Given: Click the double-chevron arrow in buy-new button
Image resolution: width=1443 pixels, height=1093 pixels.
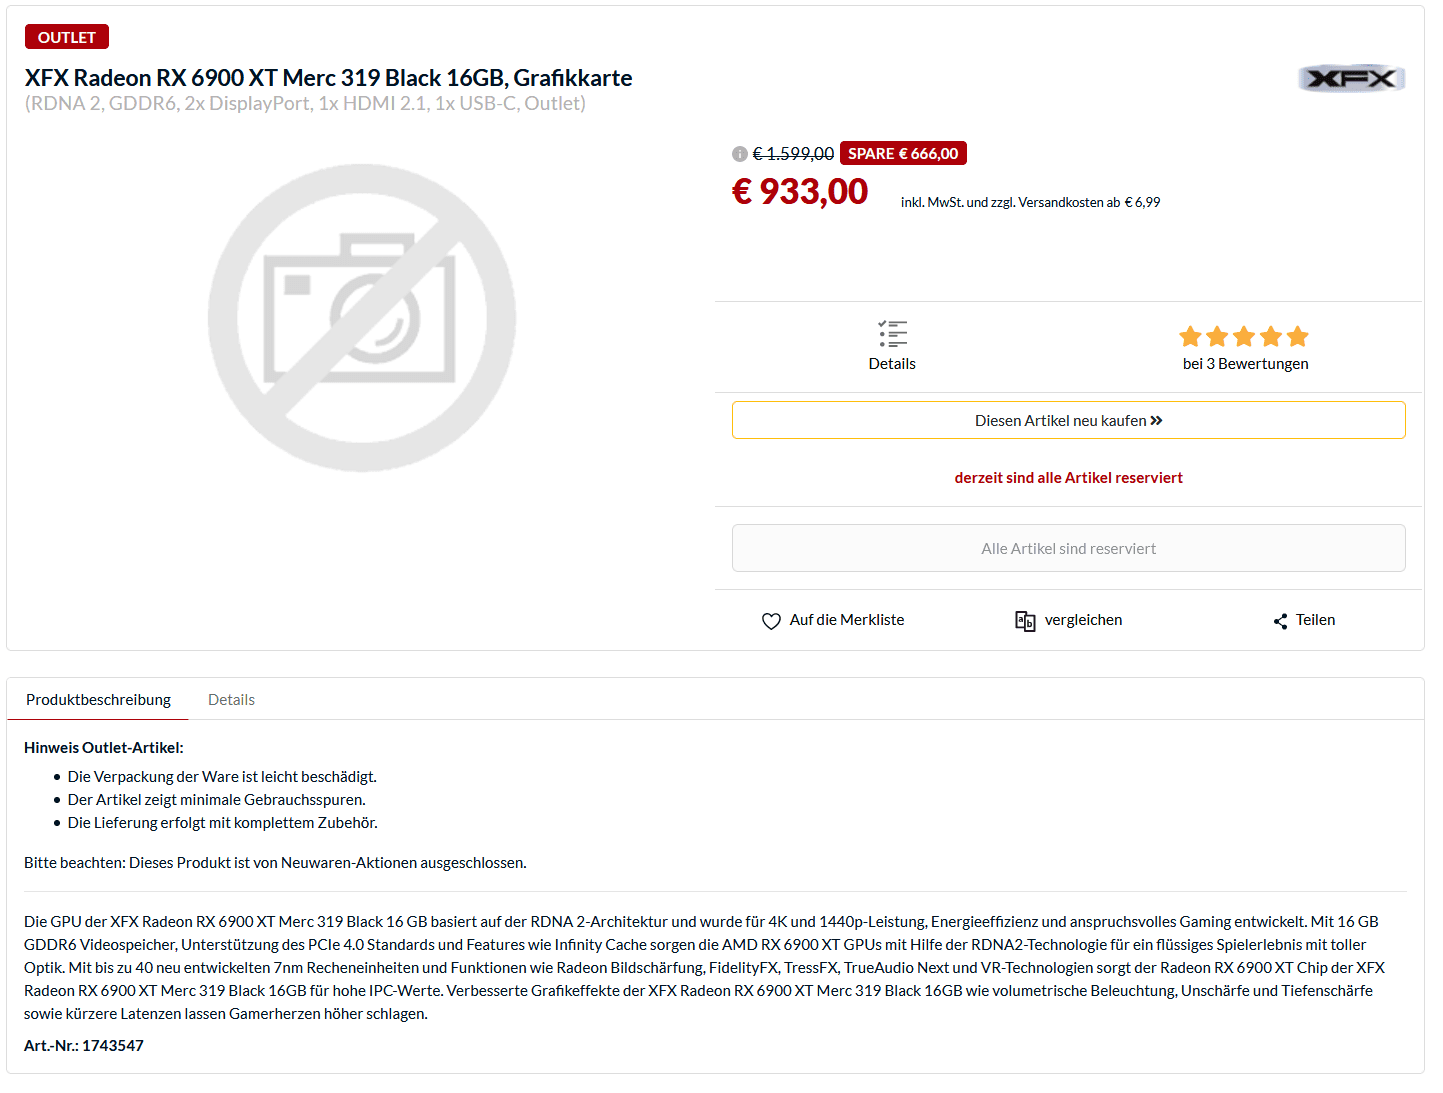Looking at the screenshot, I should (x=1156, y=421).
